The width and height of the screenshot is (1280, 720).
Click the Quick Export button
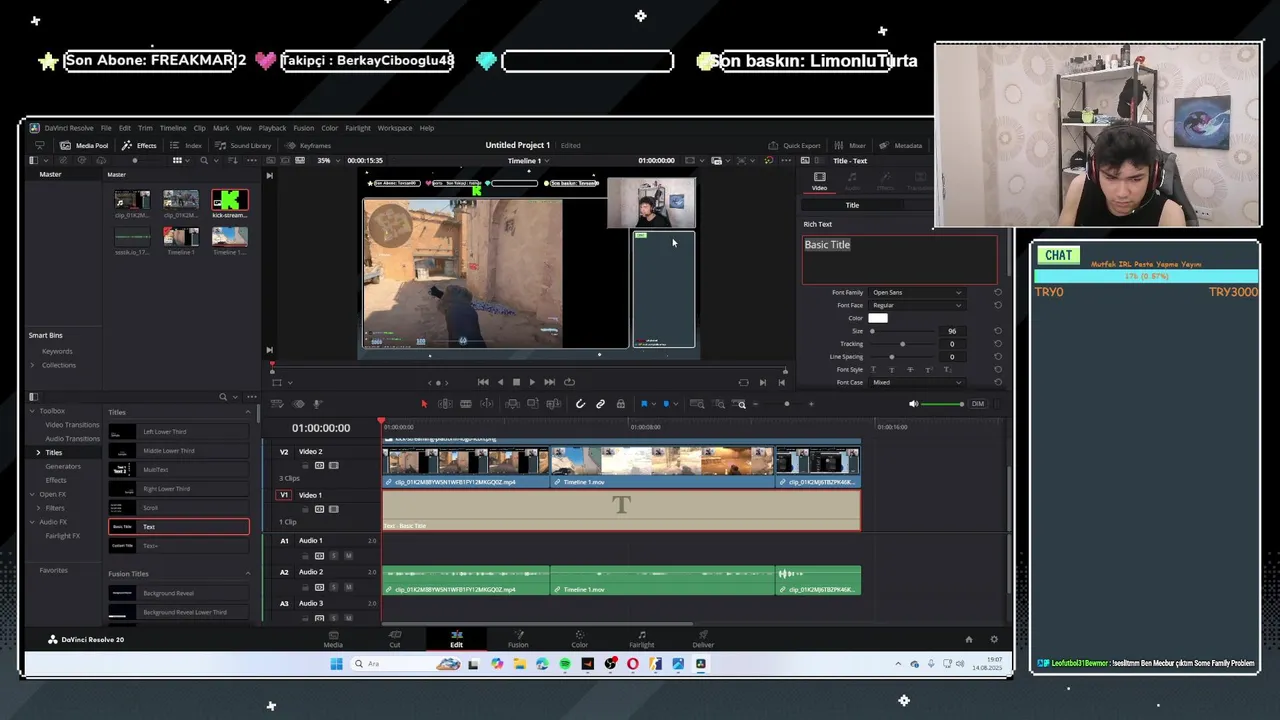click(x=794, y=145)
